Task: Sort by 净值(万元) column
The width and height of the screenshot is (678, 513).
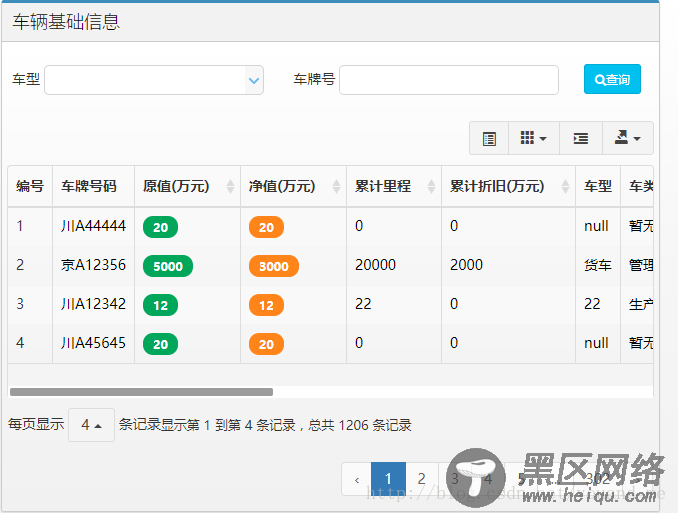Action: (x=293, y=186)
